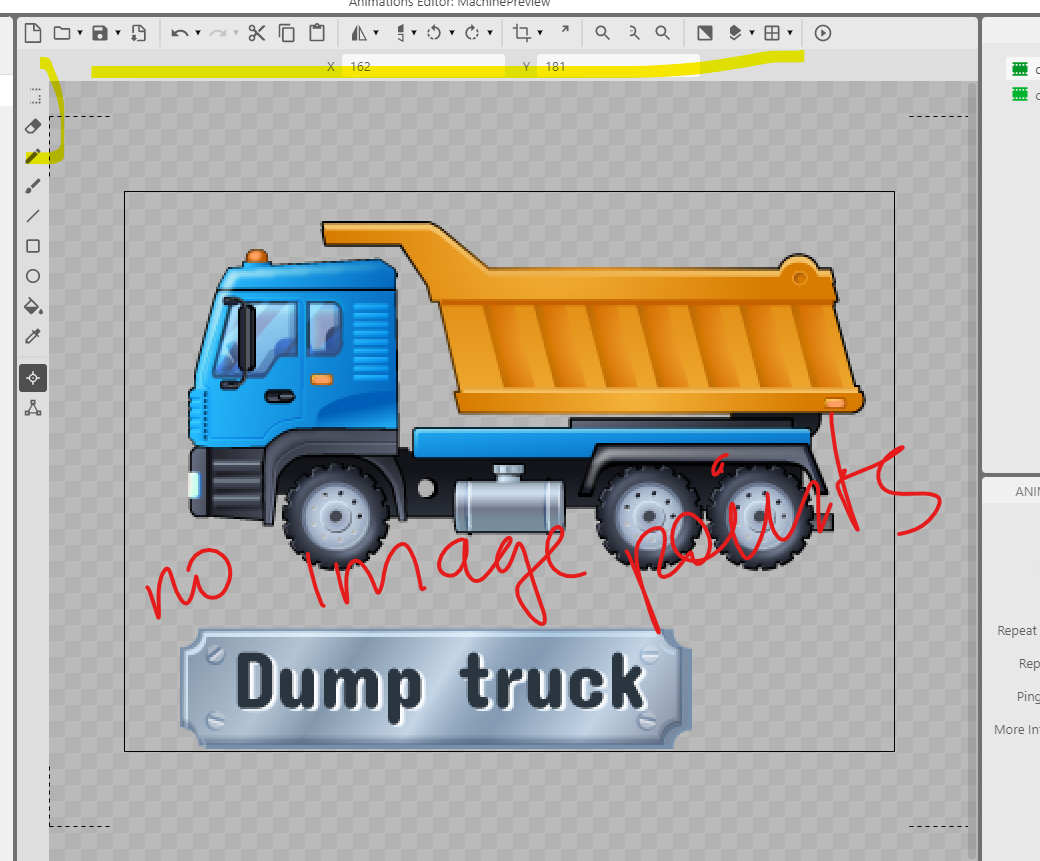Activate the Line drawing tool

[33, 216]
